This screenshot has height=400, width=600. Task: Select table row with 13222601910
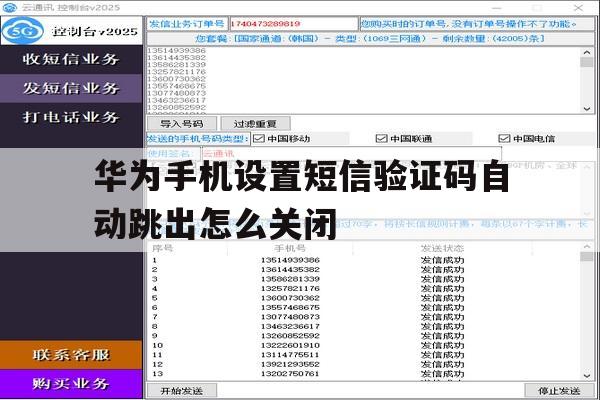[364, 345]
